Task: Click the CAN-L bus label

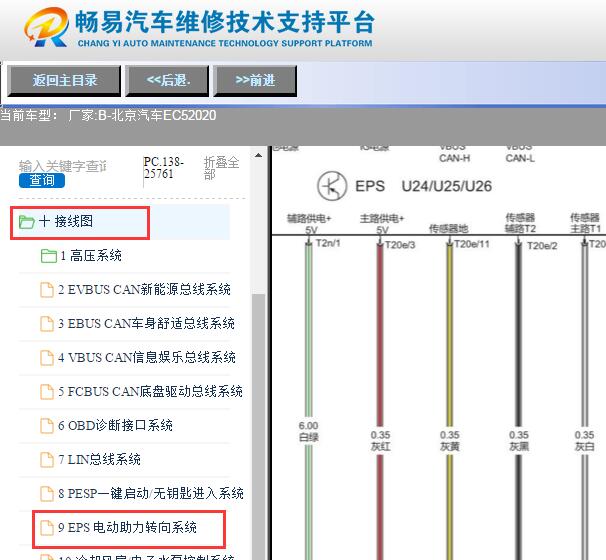Action: point(520,158)
